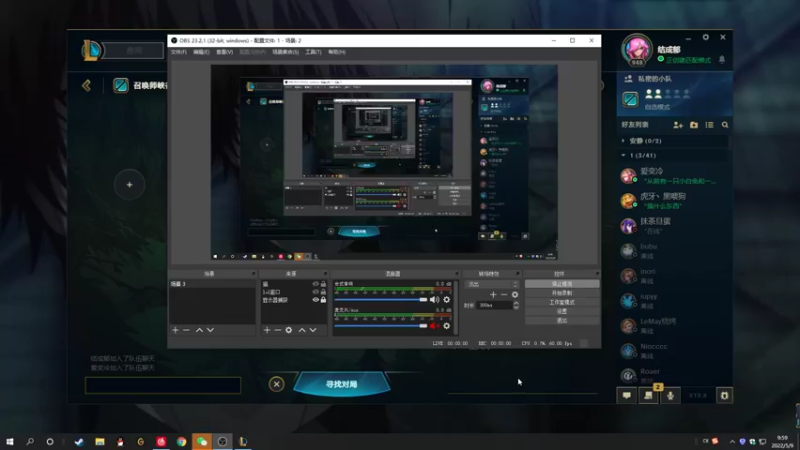Toggle the lock of 显示器捕获 source
The height and width of the screenshot is (450, 800).
[x=323, y=300]
